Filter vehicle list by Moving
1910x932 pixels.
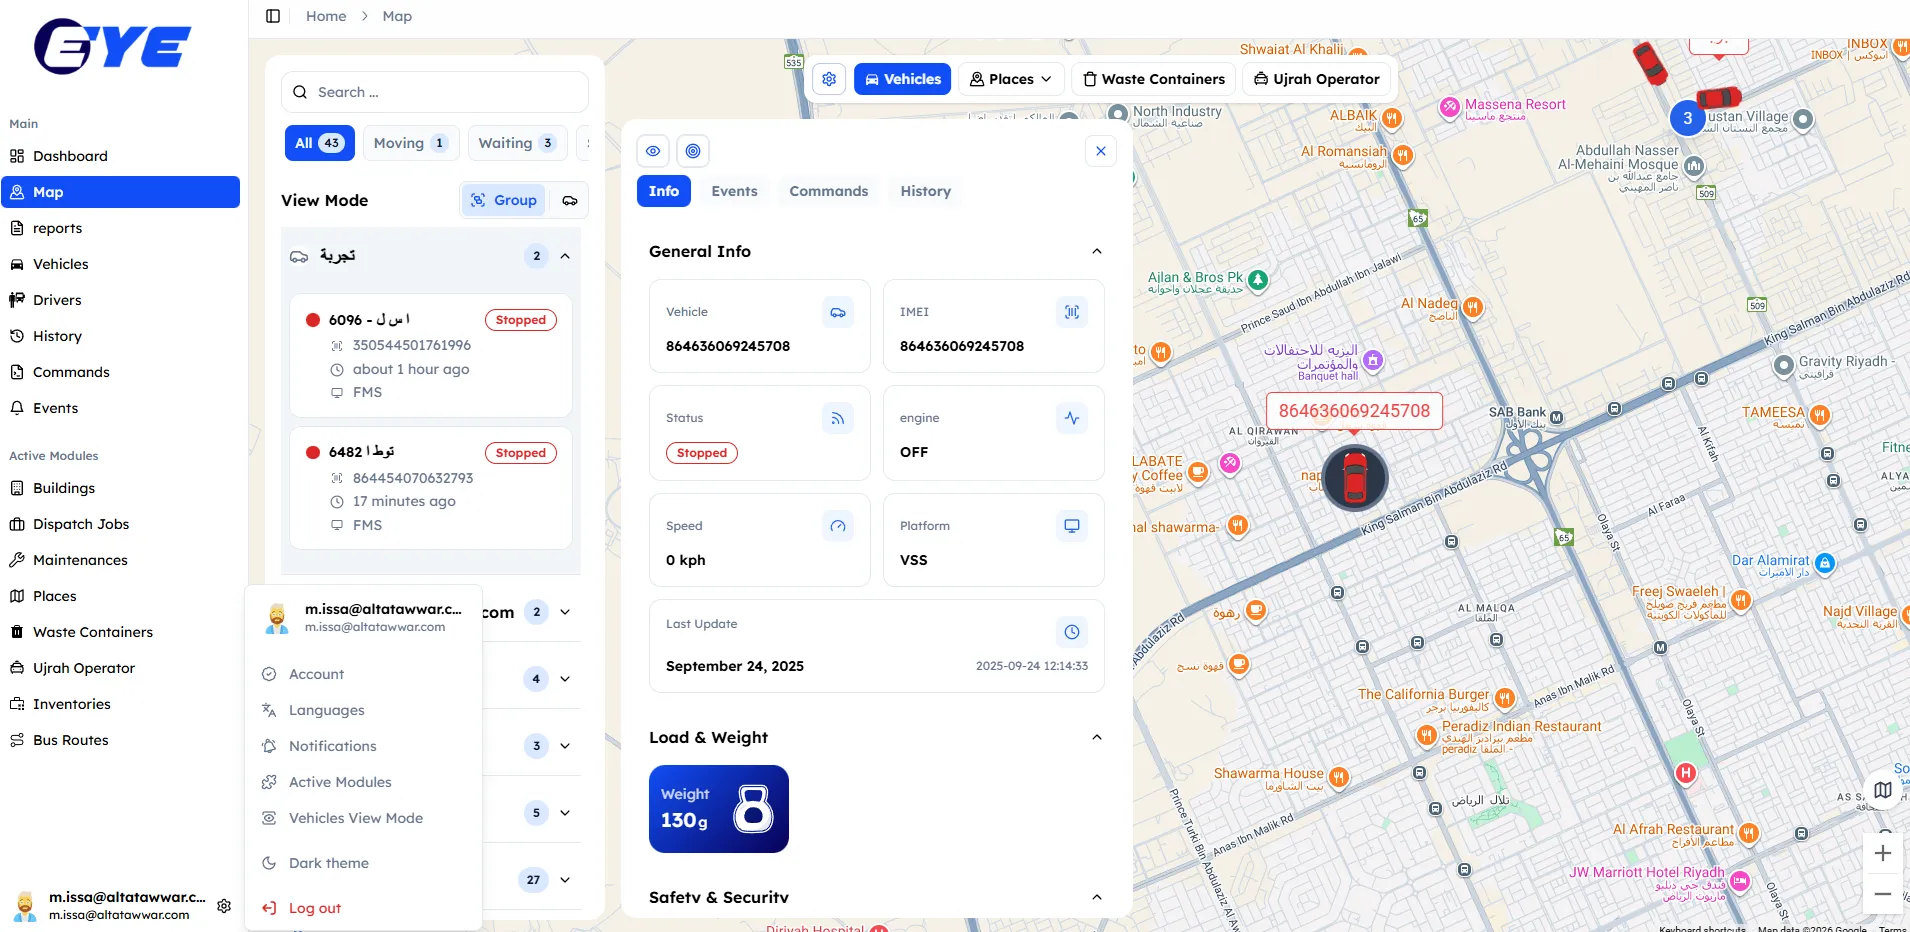click(x=410, y=143)
